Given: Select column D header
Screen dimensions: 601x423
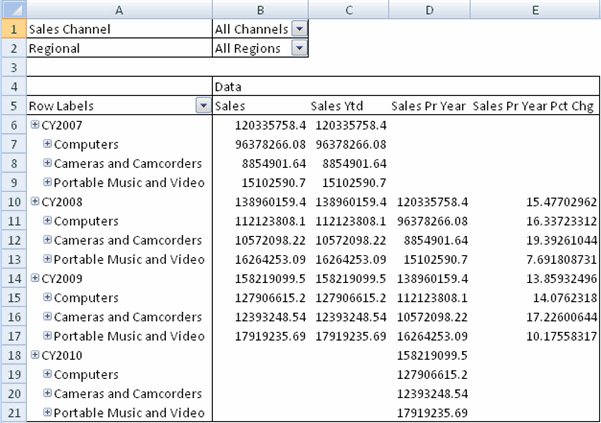Looking at the screenshot, I should point(429,9).
